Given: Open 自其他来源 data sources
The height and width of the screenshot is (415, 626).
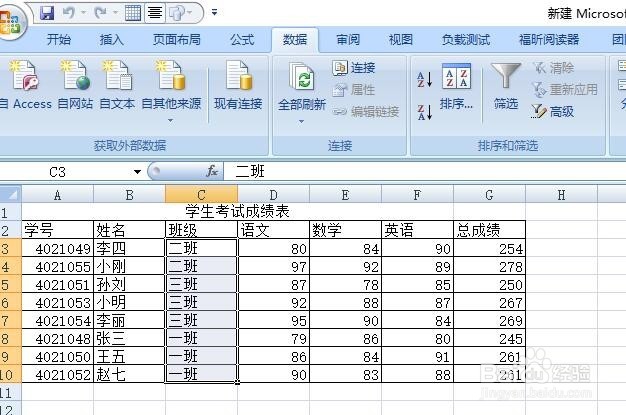Looking at the screenshot, I should [171, 91].
